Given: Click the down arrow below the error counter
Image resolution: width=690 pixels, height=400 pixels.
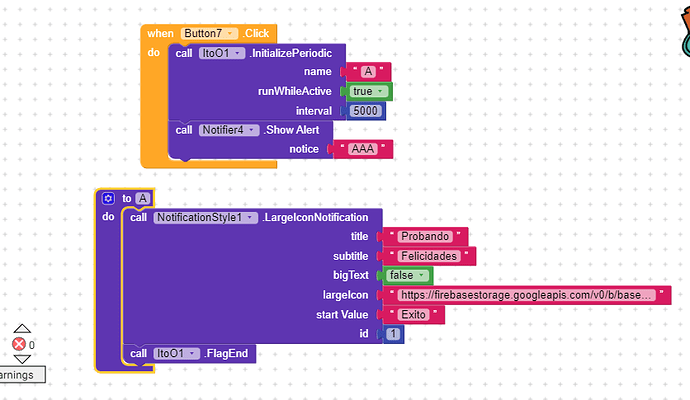Looking at the screenshot, I should point(21,360).
